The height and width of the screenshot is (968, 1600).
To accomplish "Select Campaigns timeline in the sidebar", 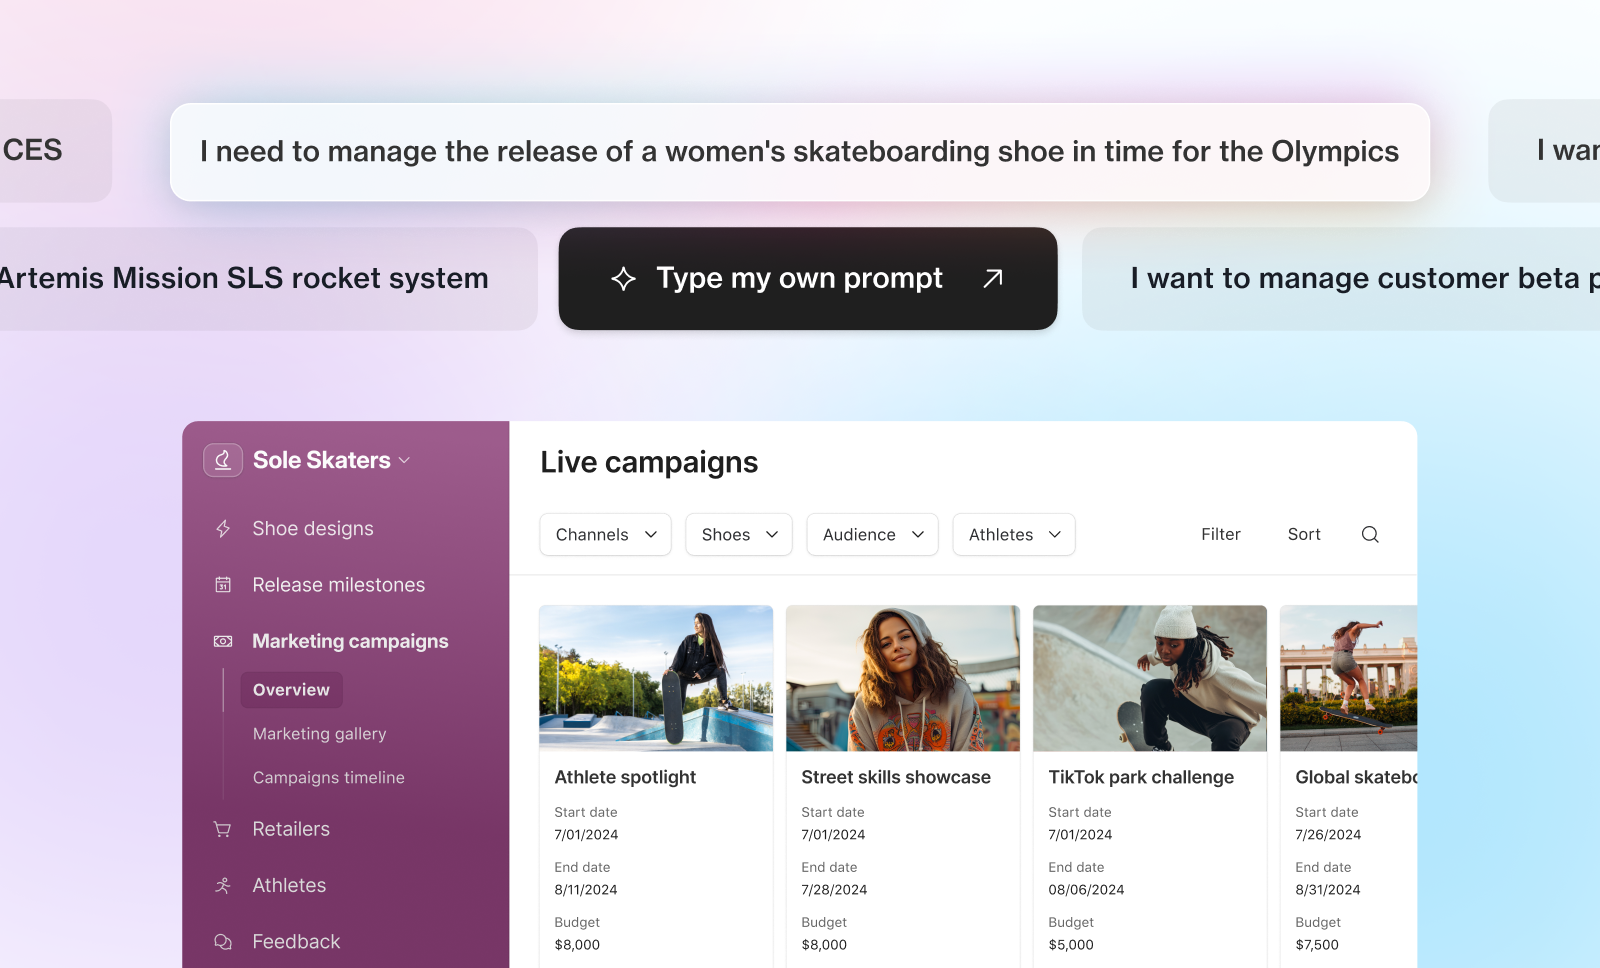I will pos(328,777).
